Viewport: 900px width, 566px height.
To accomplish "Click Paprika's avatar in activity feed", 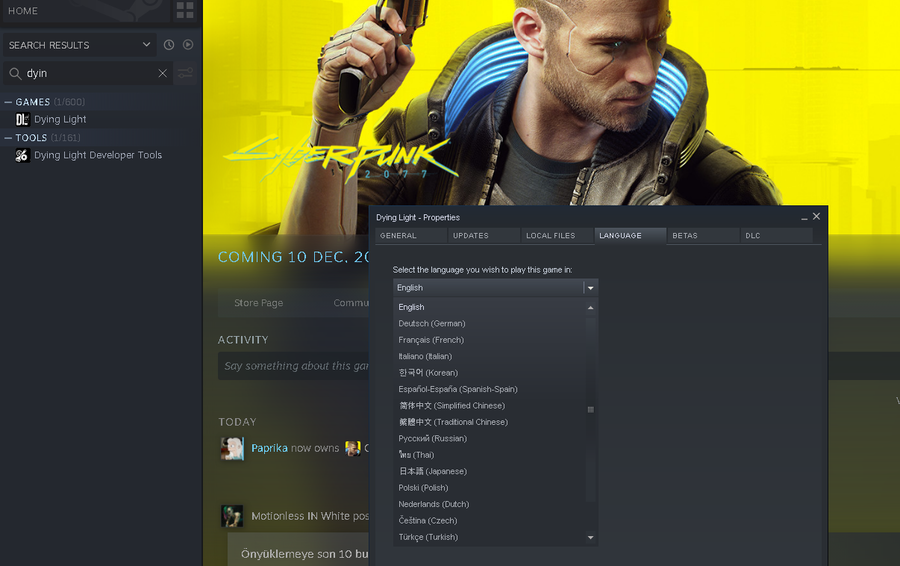I will point(232,448).
